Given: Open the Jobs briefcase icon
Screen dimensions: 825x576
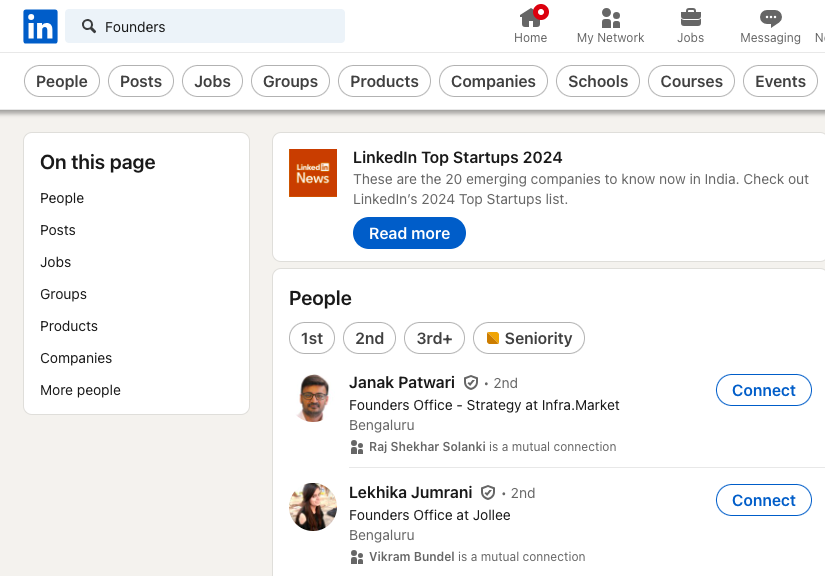Looking at the screenshot, I should (690, 18).
